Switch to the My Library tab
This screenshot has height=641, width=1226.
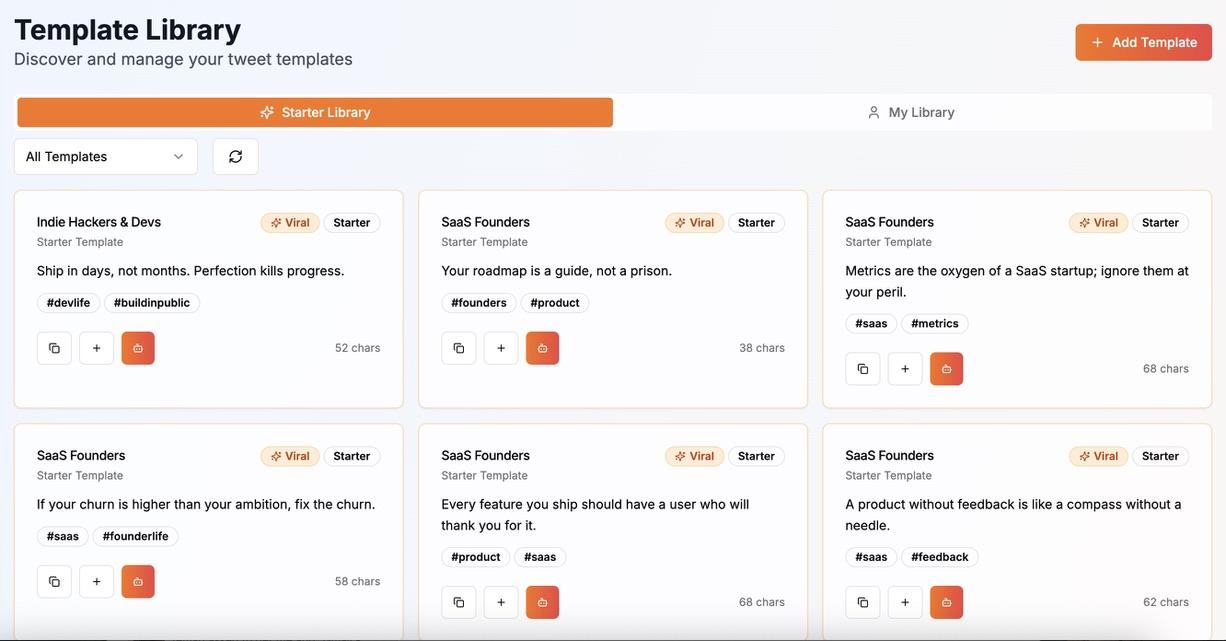point(911,112)
